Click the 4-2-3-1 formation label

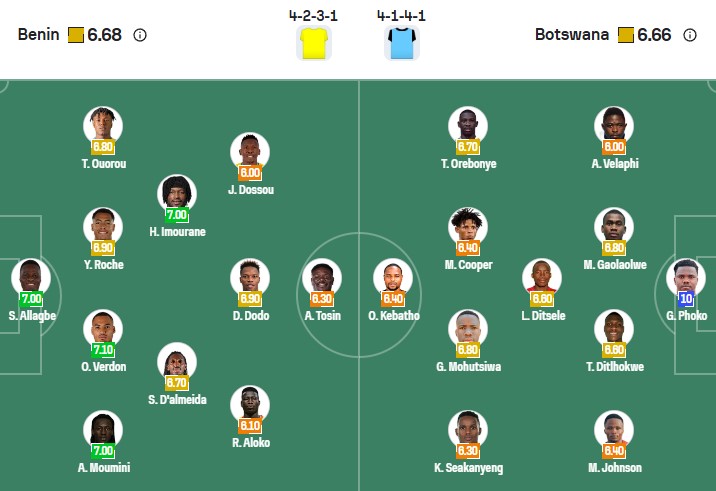click(313, 16)
